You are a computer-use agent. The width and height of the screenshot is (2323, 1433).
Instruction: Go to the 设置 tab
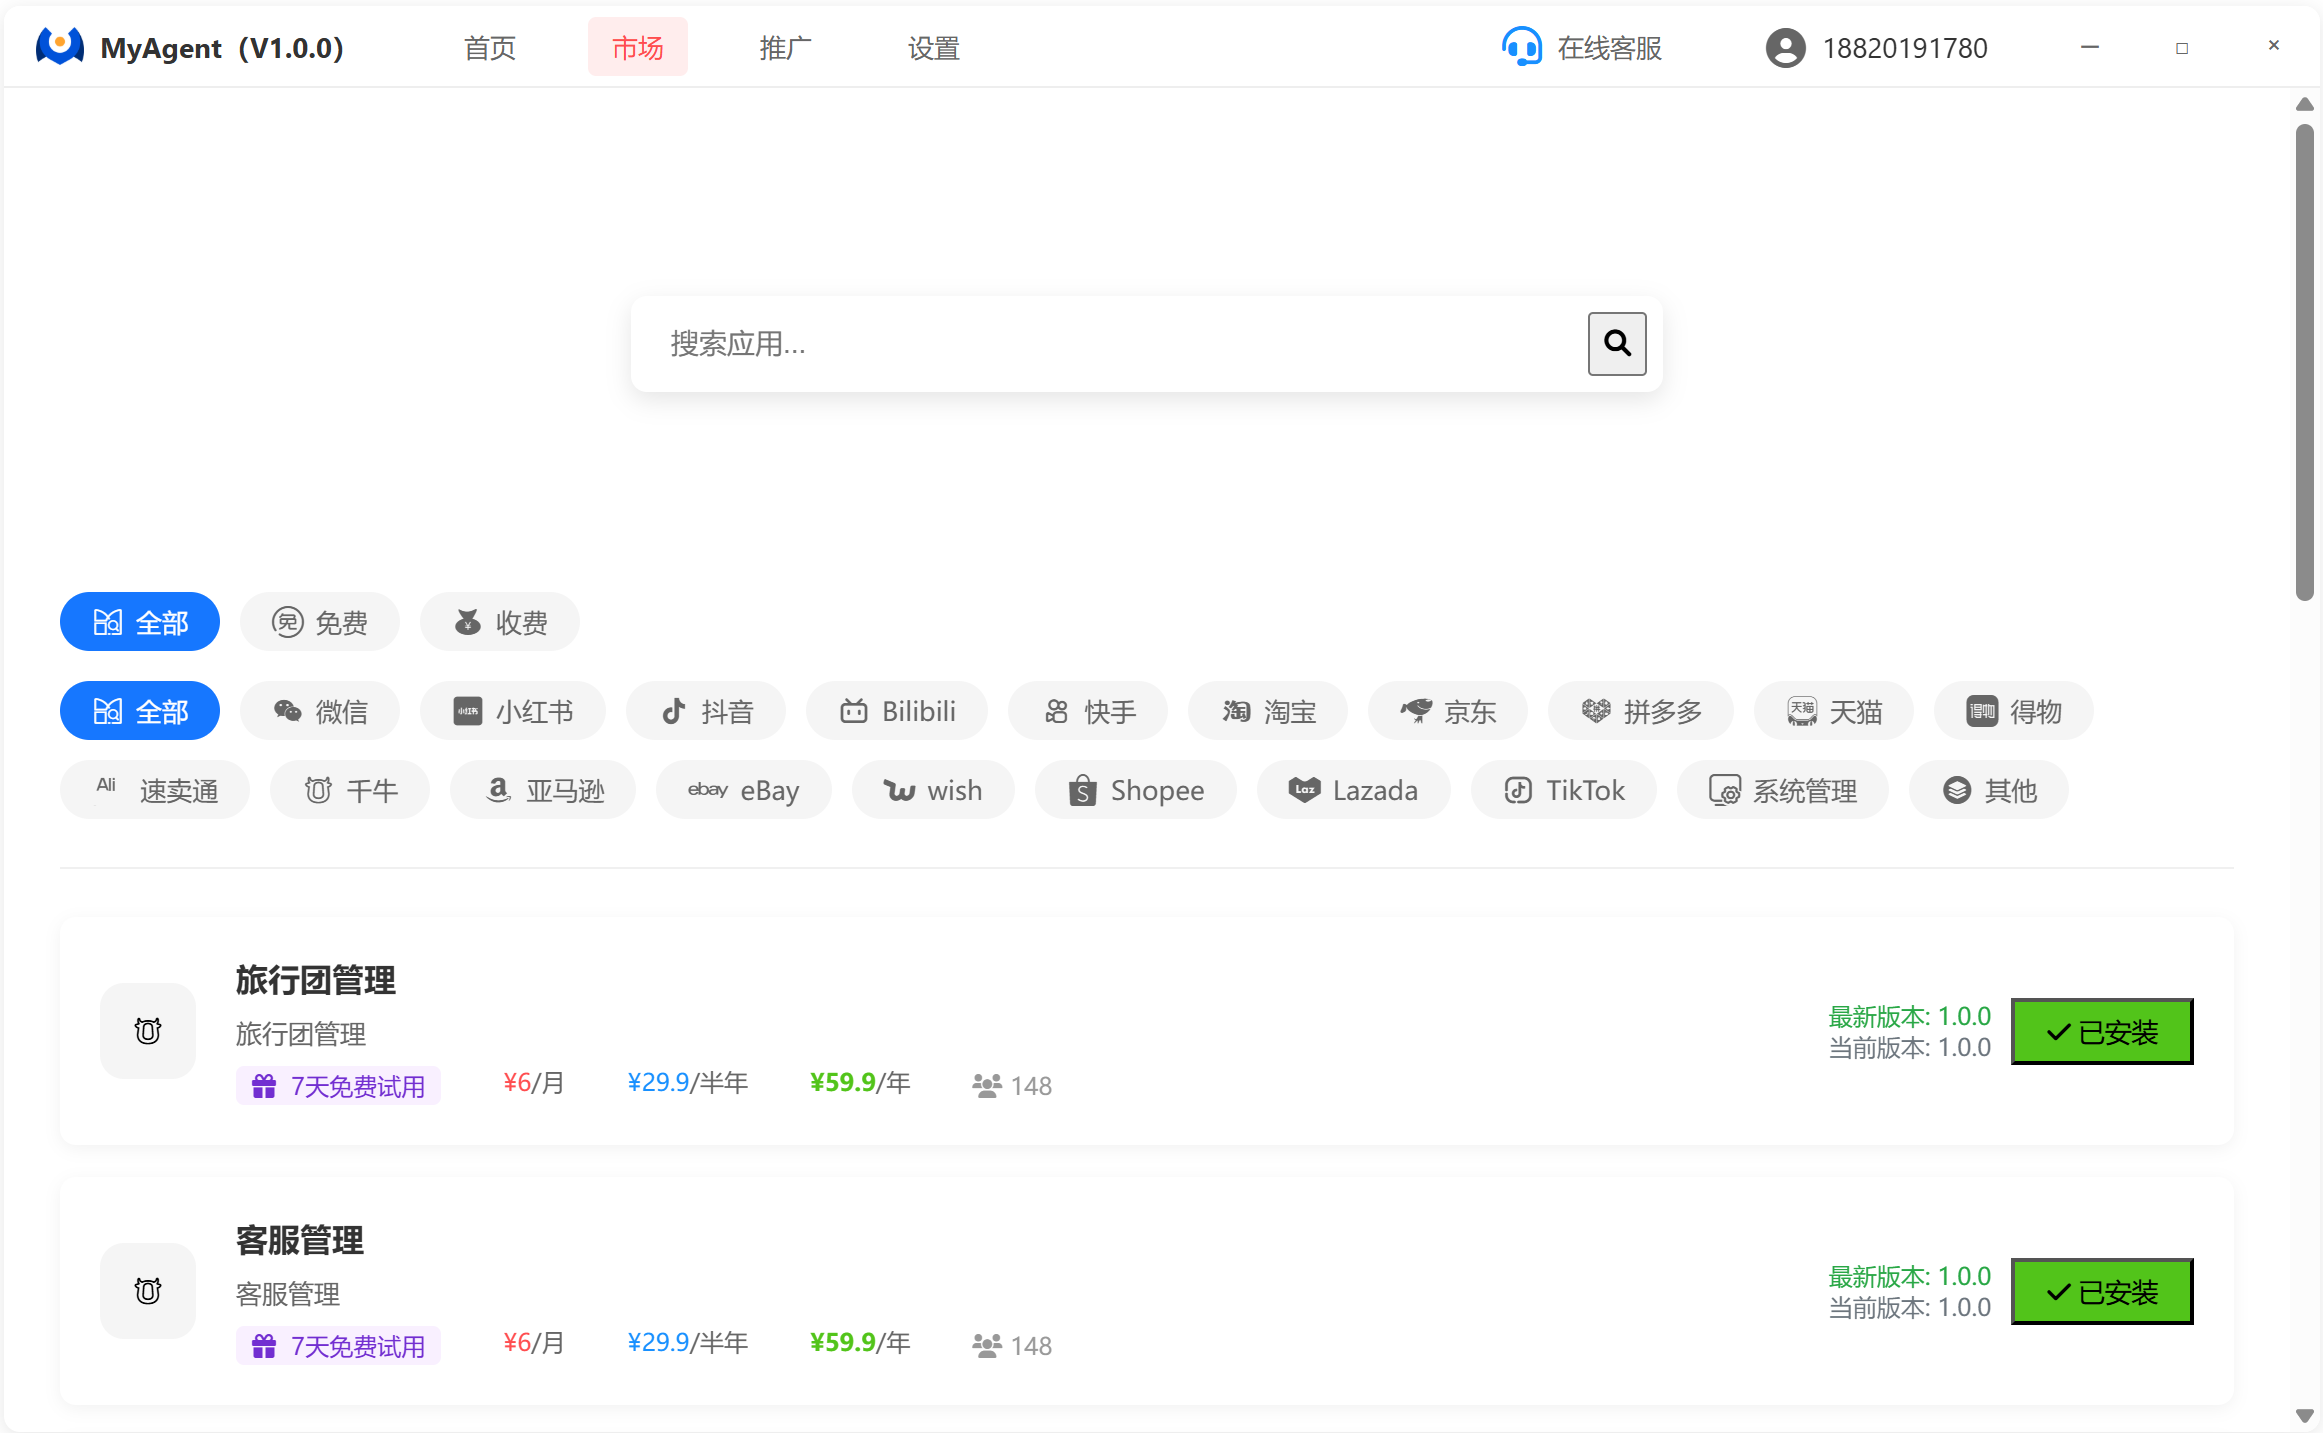tap(933, 47)
